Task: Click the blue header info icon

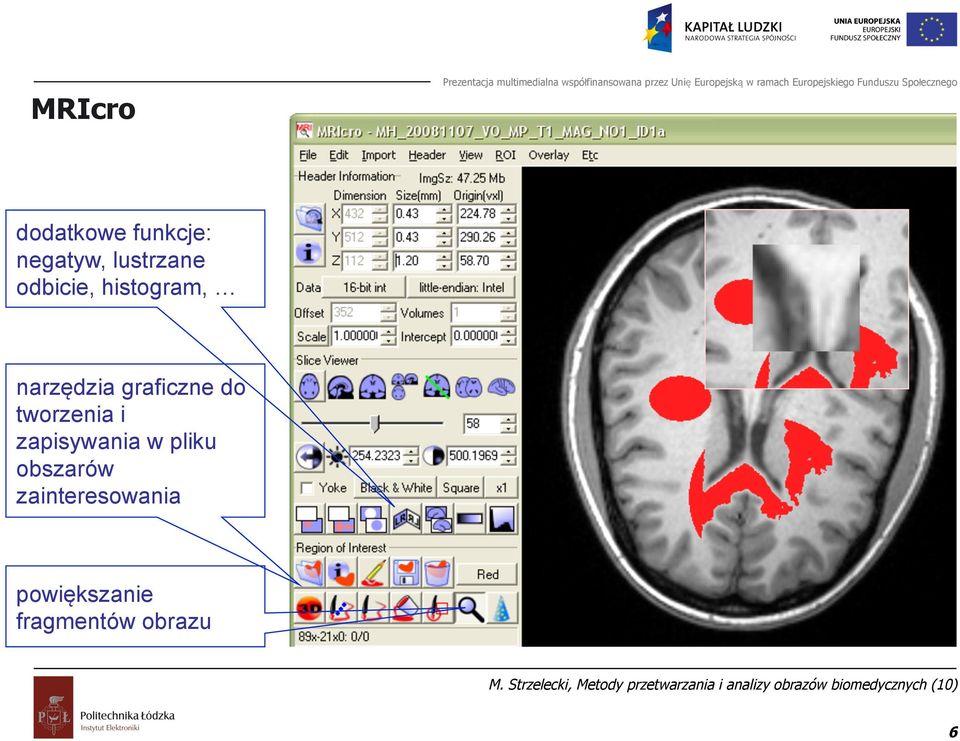Action: tap(310, 251)
